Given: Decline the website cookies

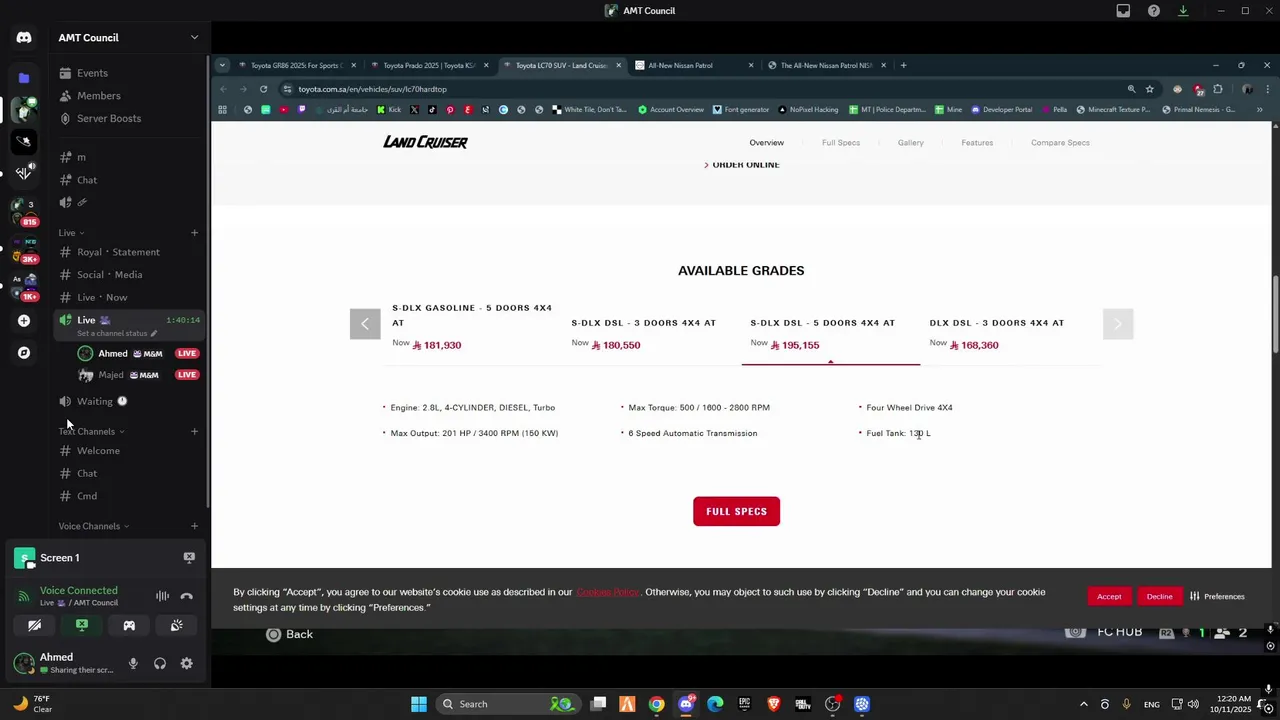Looking at the screenshot, I should [1159, 597].
